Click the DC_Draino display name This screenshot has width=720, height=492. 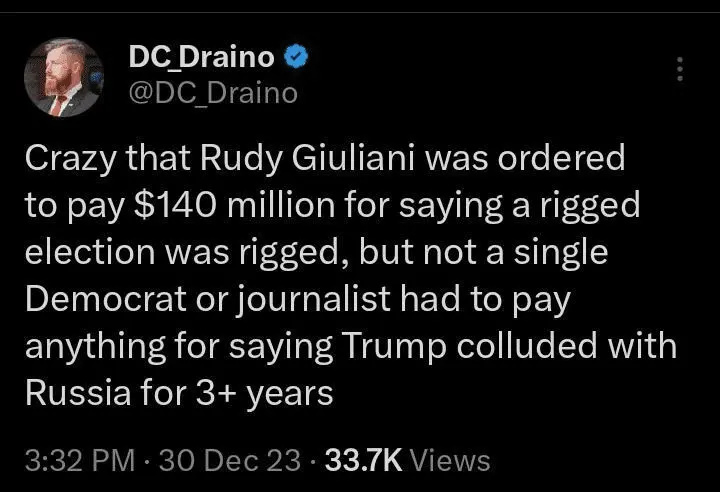[x=201, y=59]
